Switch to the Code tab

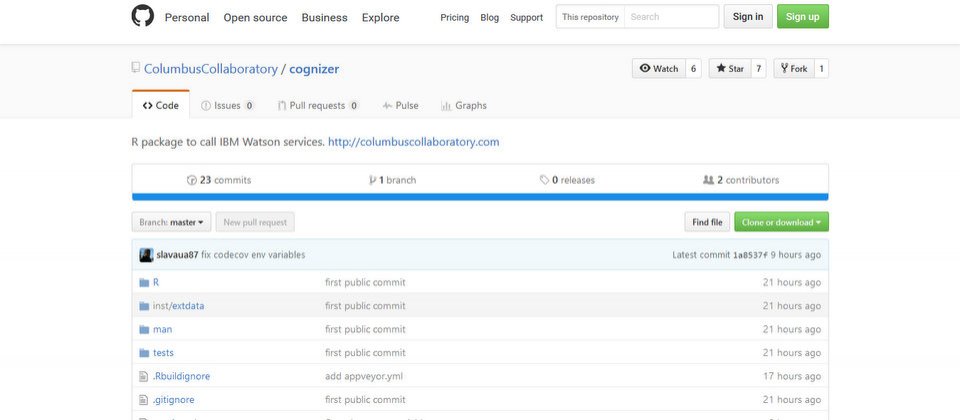click(161, 105)
